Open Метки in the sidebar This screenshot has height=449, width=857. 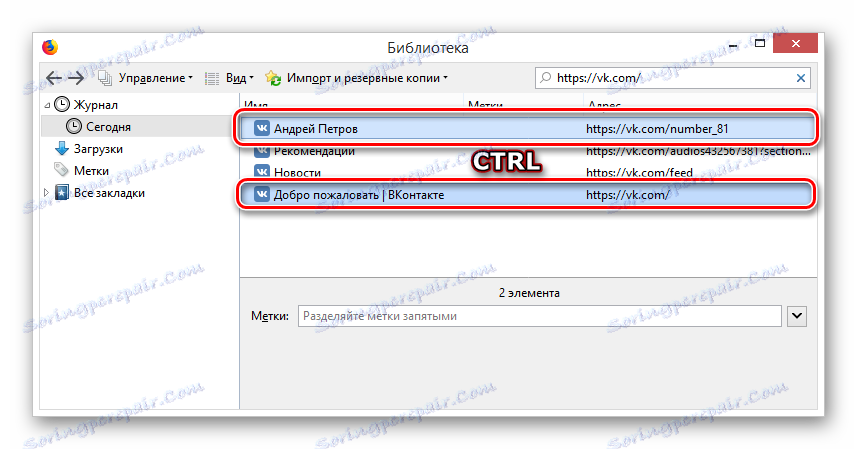click(91, 171)
